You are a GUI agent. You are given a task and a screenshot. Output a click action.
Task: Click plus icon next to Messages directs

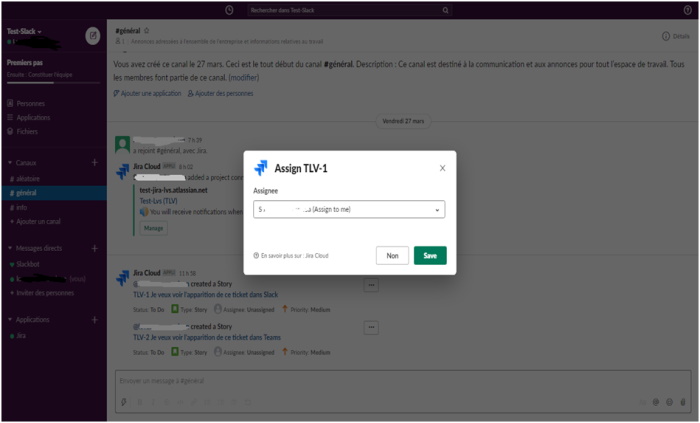tap(95, 248)
